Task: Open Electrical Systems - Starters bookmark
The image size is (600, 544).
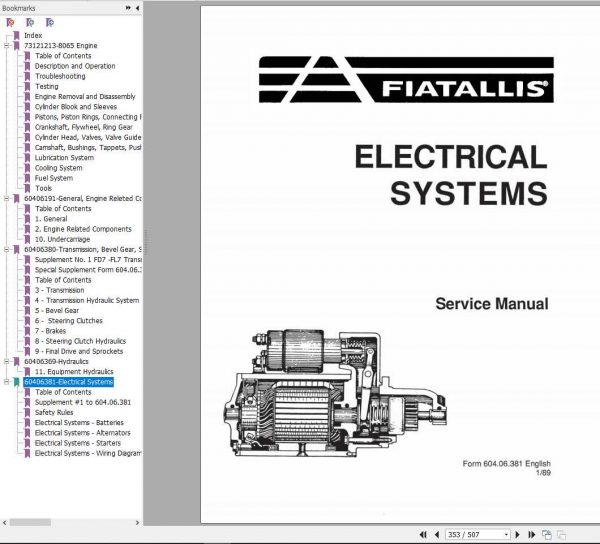Action: coord(78,443)
